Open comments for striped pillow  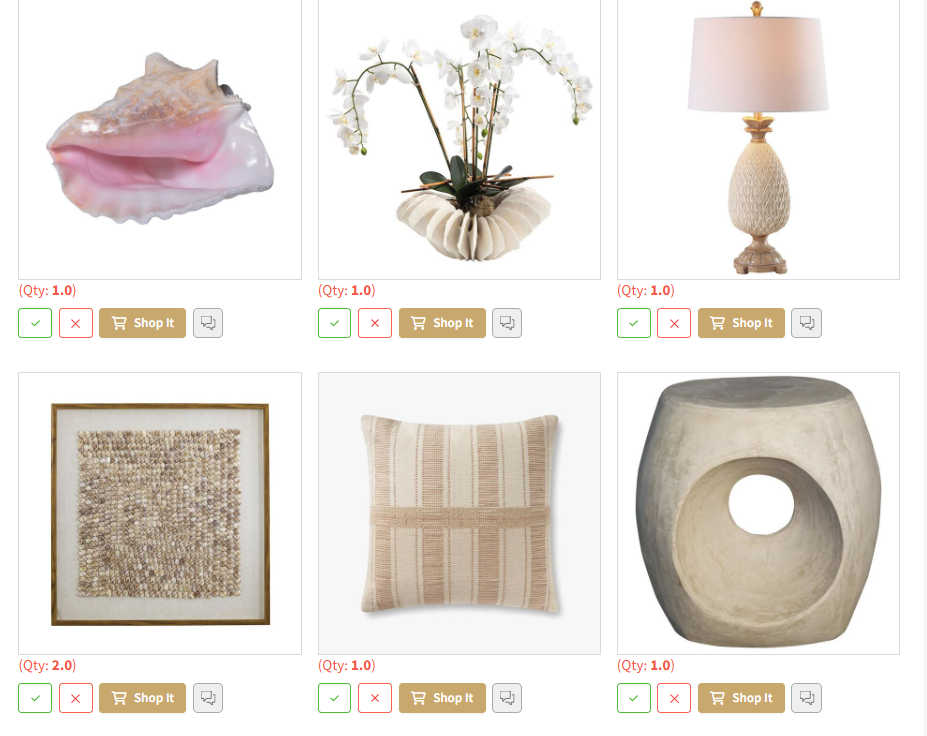(507, 698)
